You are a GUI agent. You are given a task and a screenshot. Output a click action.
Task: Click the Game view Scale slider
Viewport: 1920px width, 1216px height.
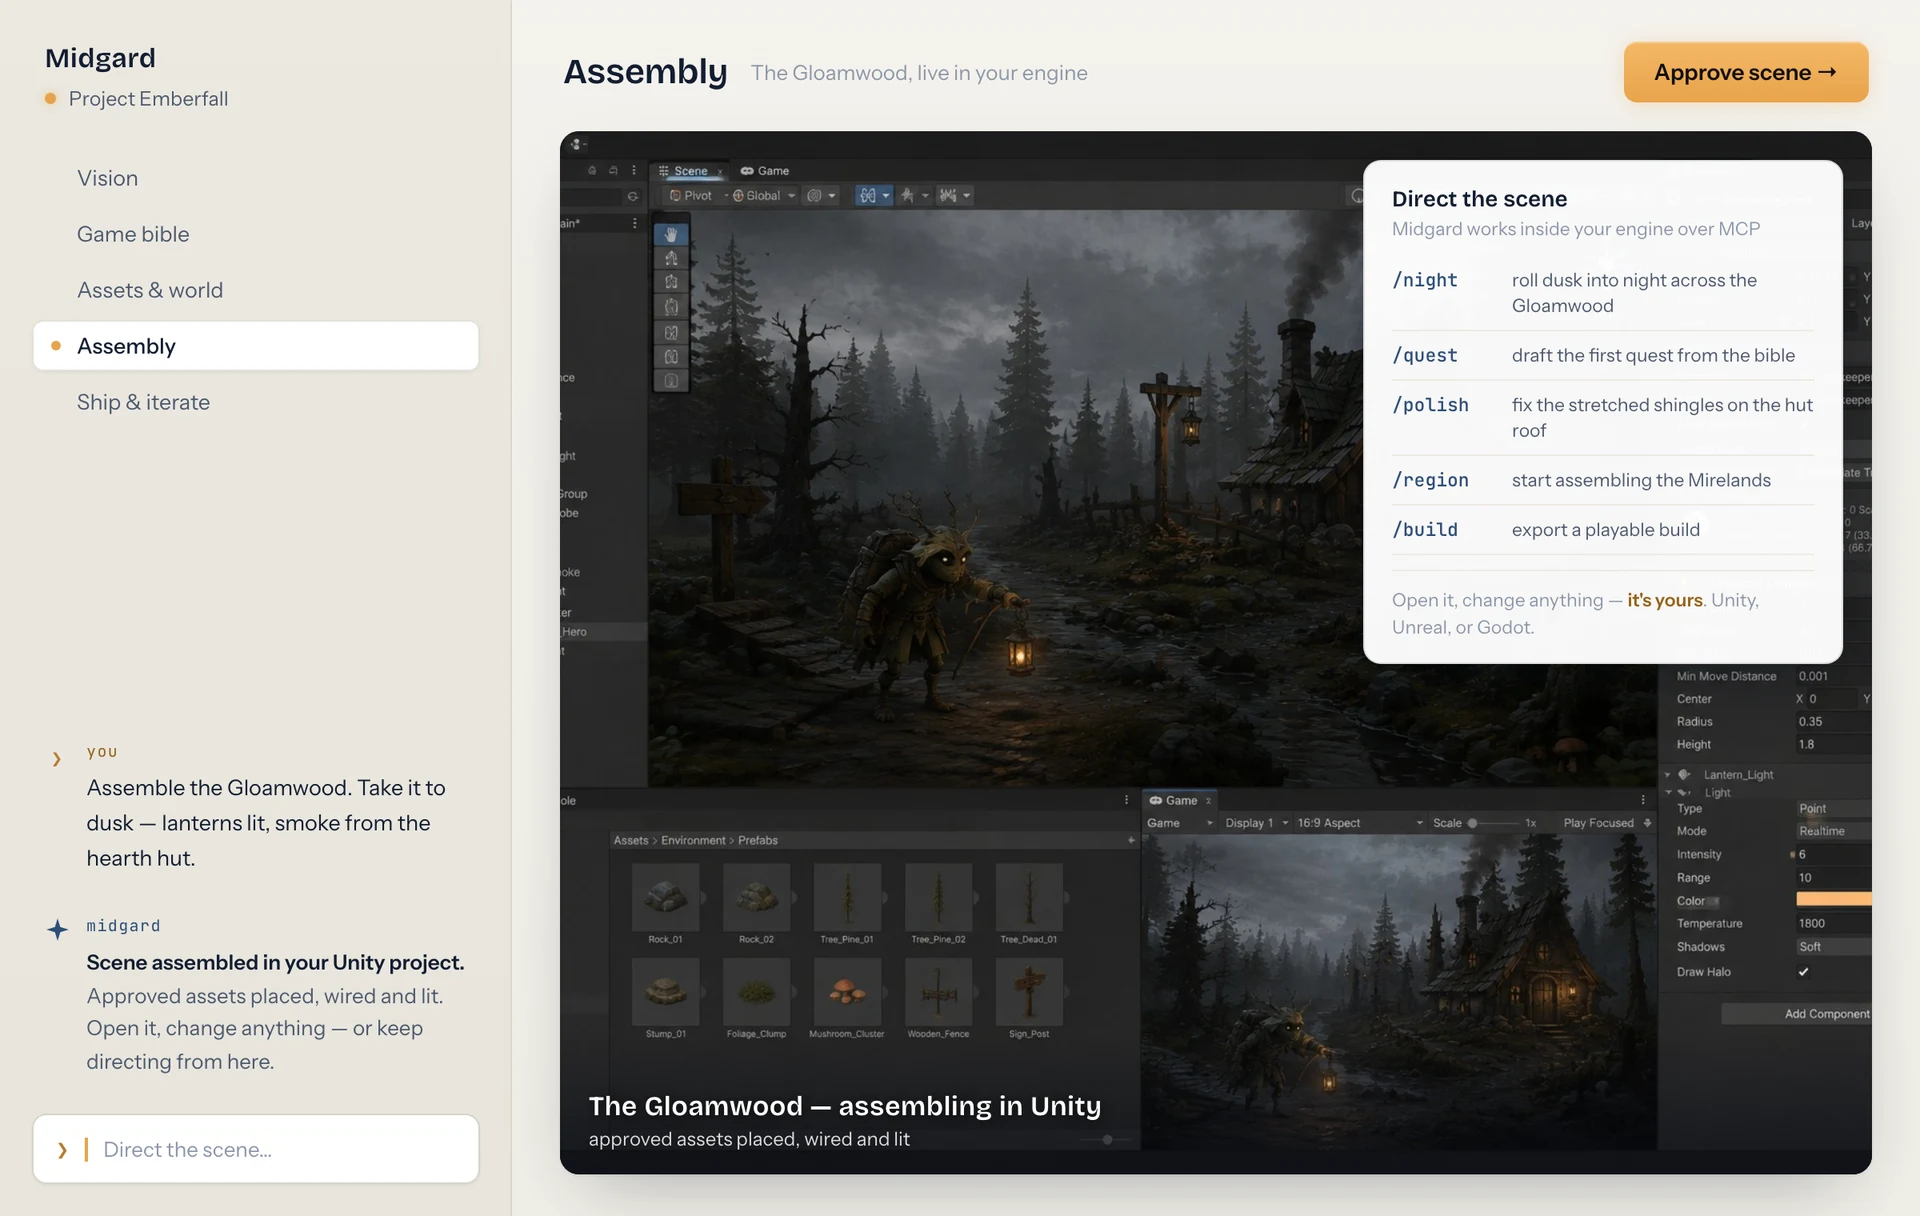(1492, 823)
